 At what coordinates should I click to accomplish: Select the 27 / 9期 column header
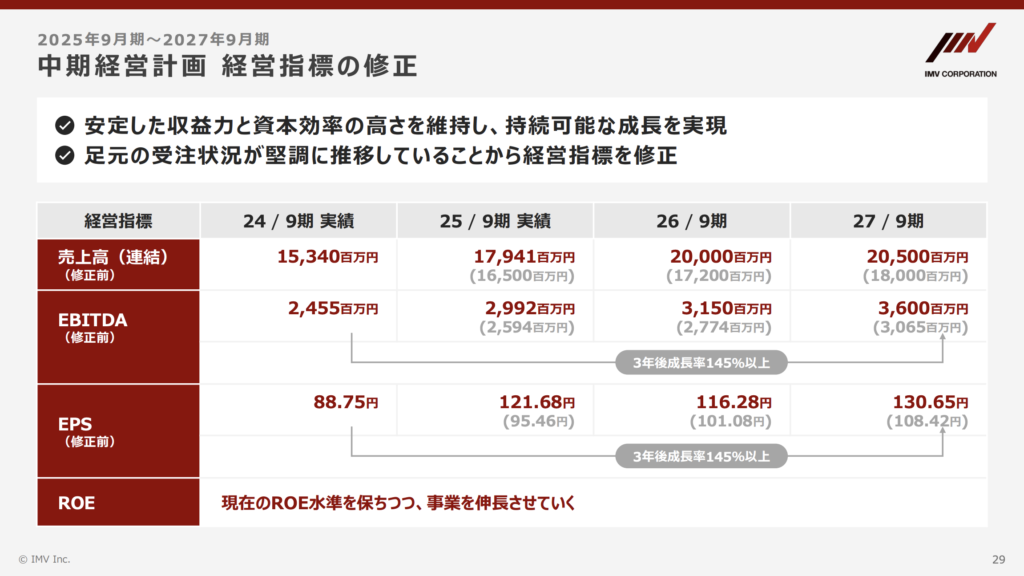[888, 221]
